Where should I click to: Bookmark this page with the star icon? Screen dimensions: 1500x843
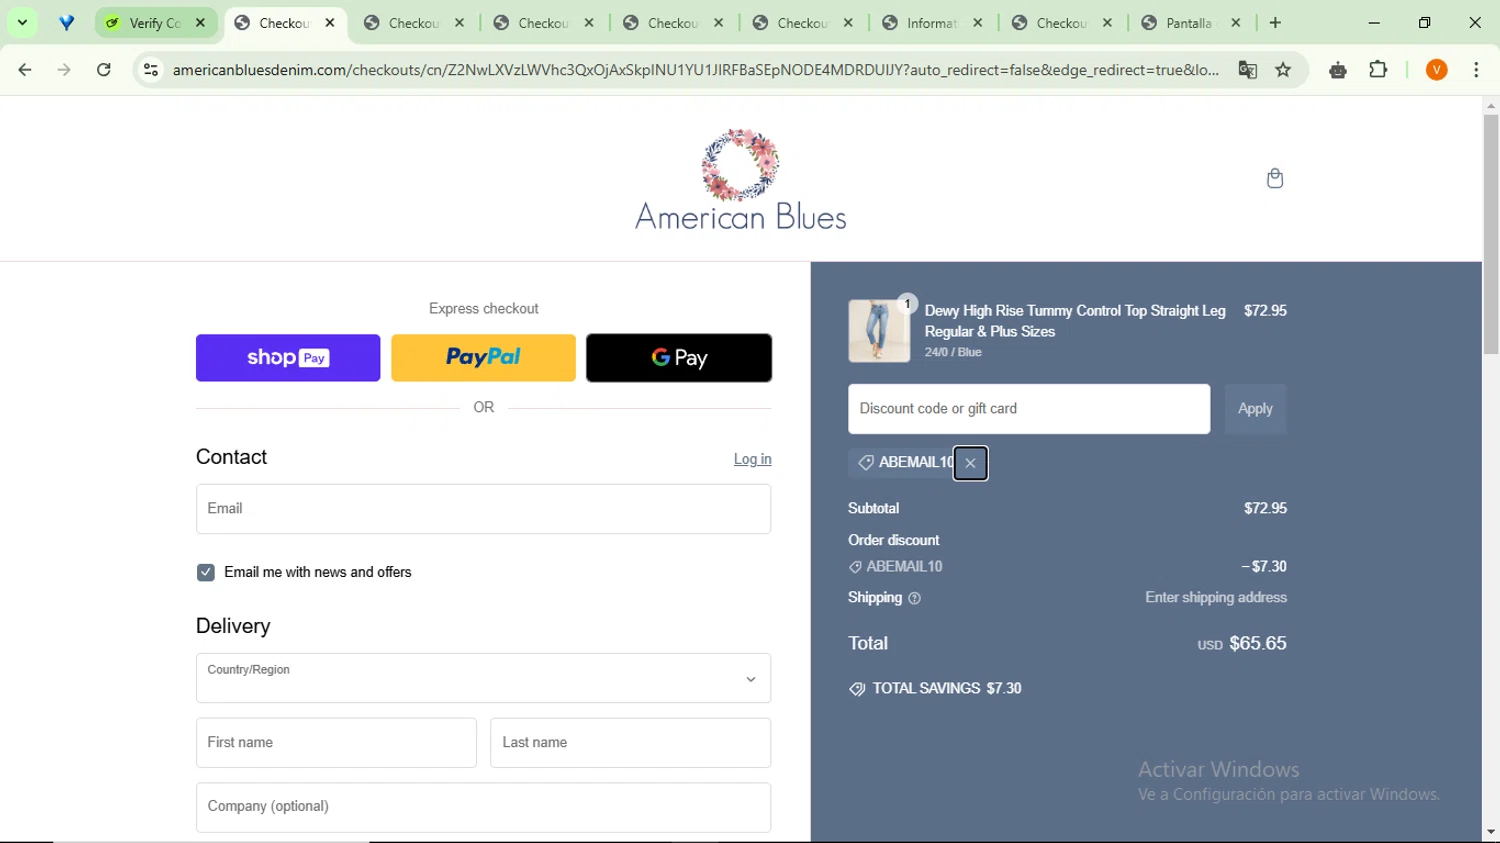click(1284, 70)
